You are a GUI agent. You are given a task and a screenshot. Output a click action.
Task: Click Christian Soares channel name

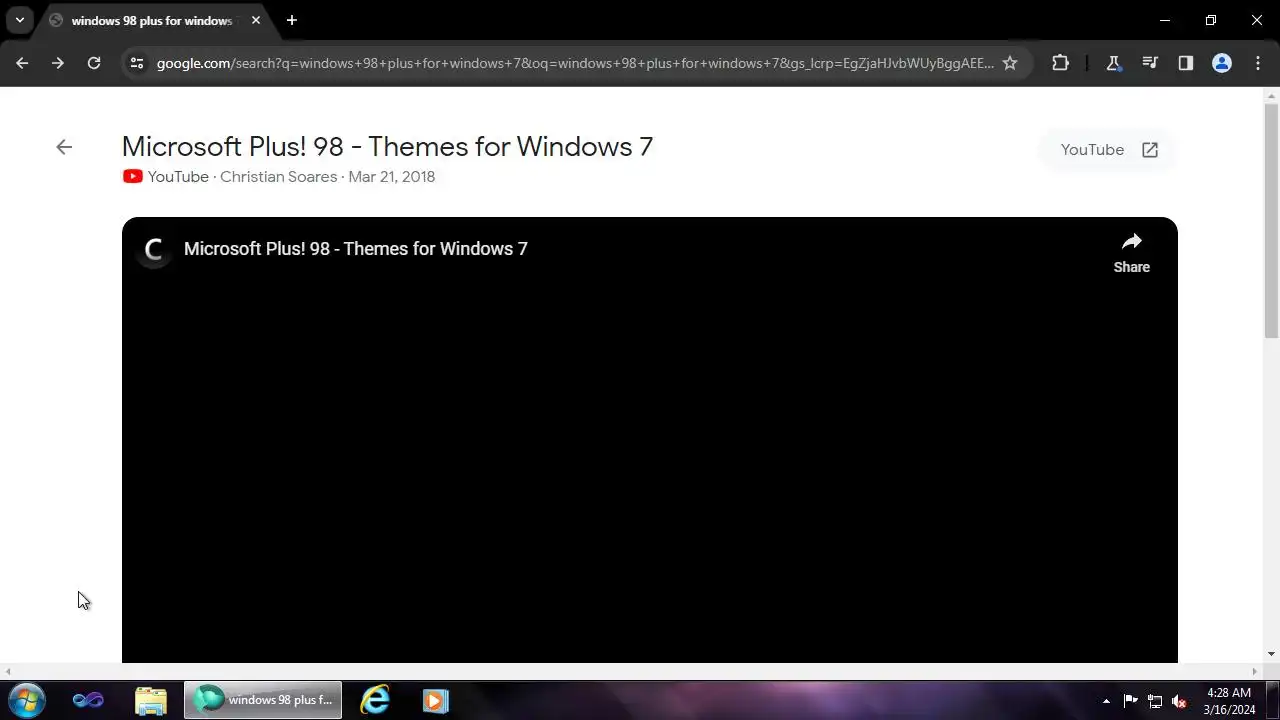click(278, 177)
